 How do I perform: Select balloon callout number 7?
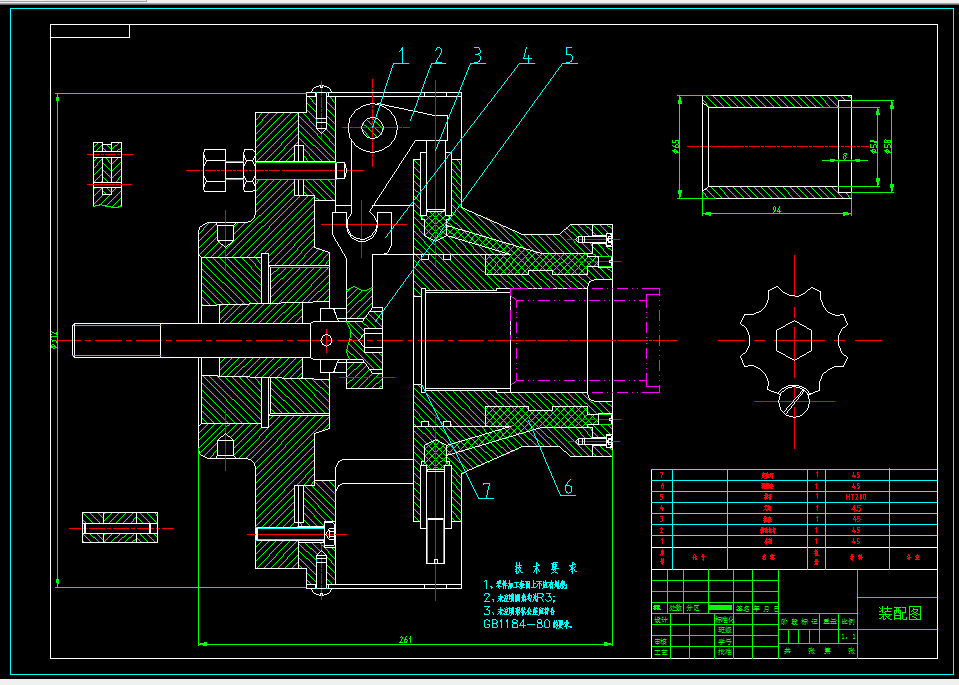click(x=487, y=491)
